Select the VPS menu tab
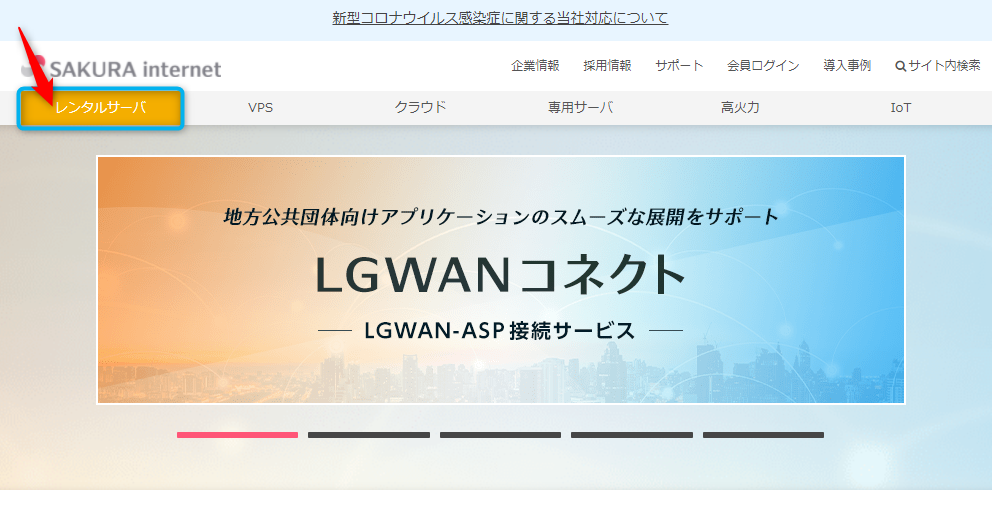 [x=261, y=108]
